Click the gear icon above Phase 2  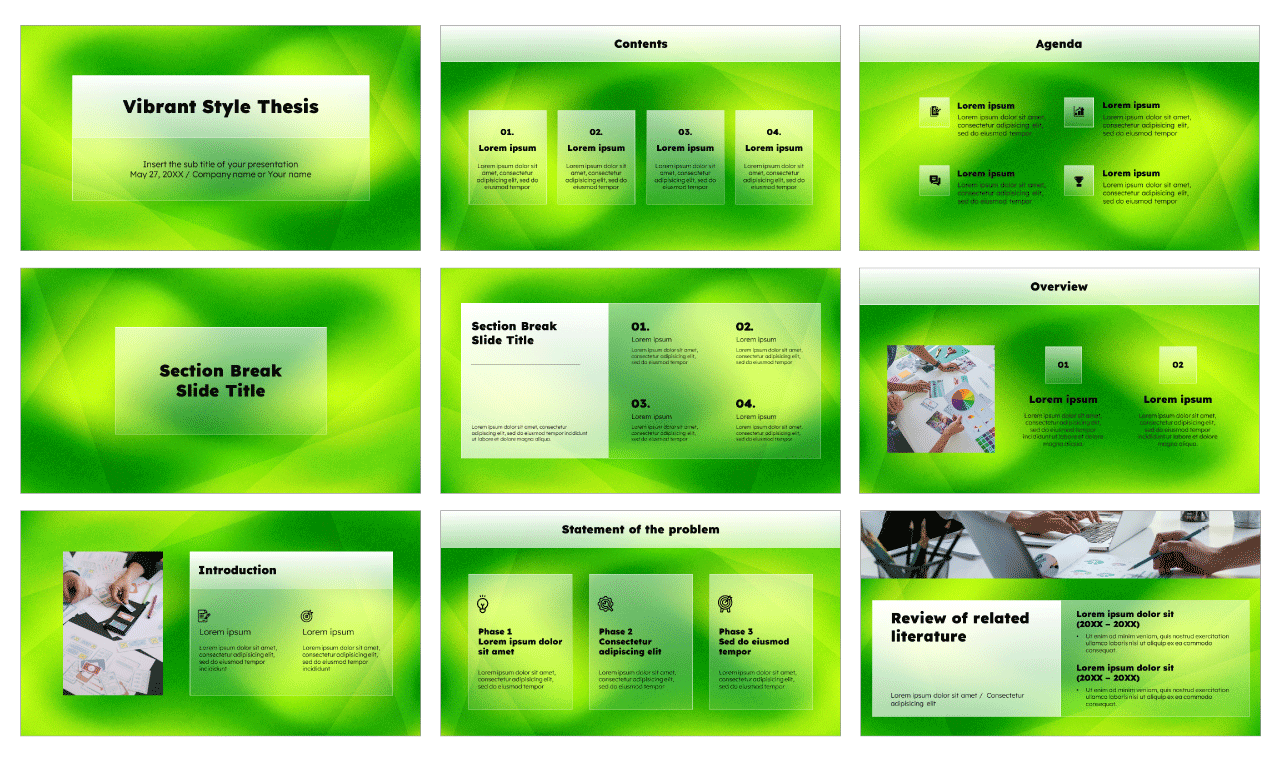pyautogui.click(x=605, y=603)
